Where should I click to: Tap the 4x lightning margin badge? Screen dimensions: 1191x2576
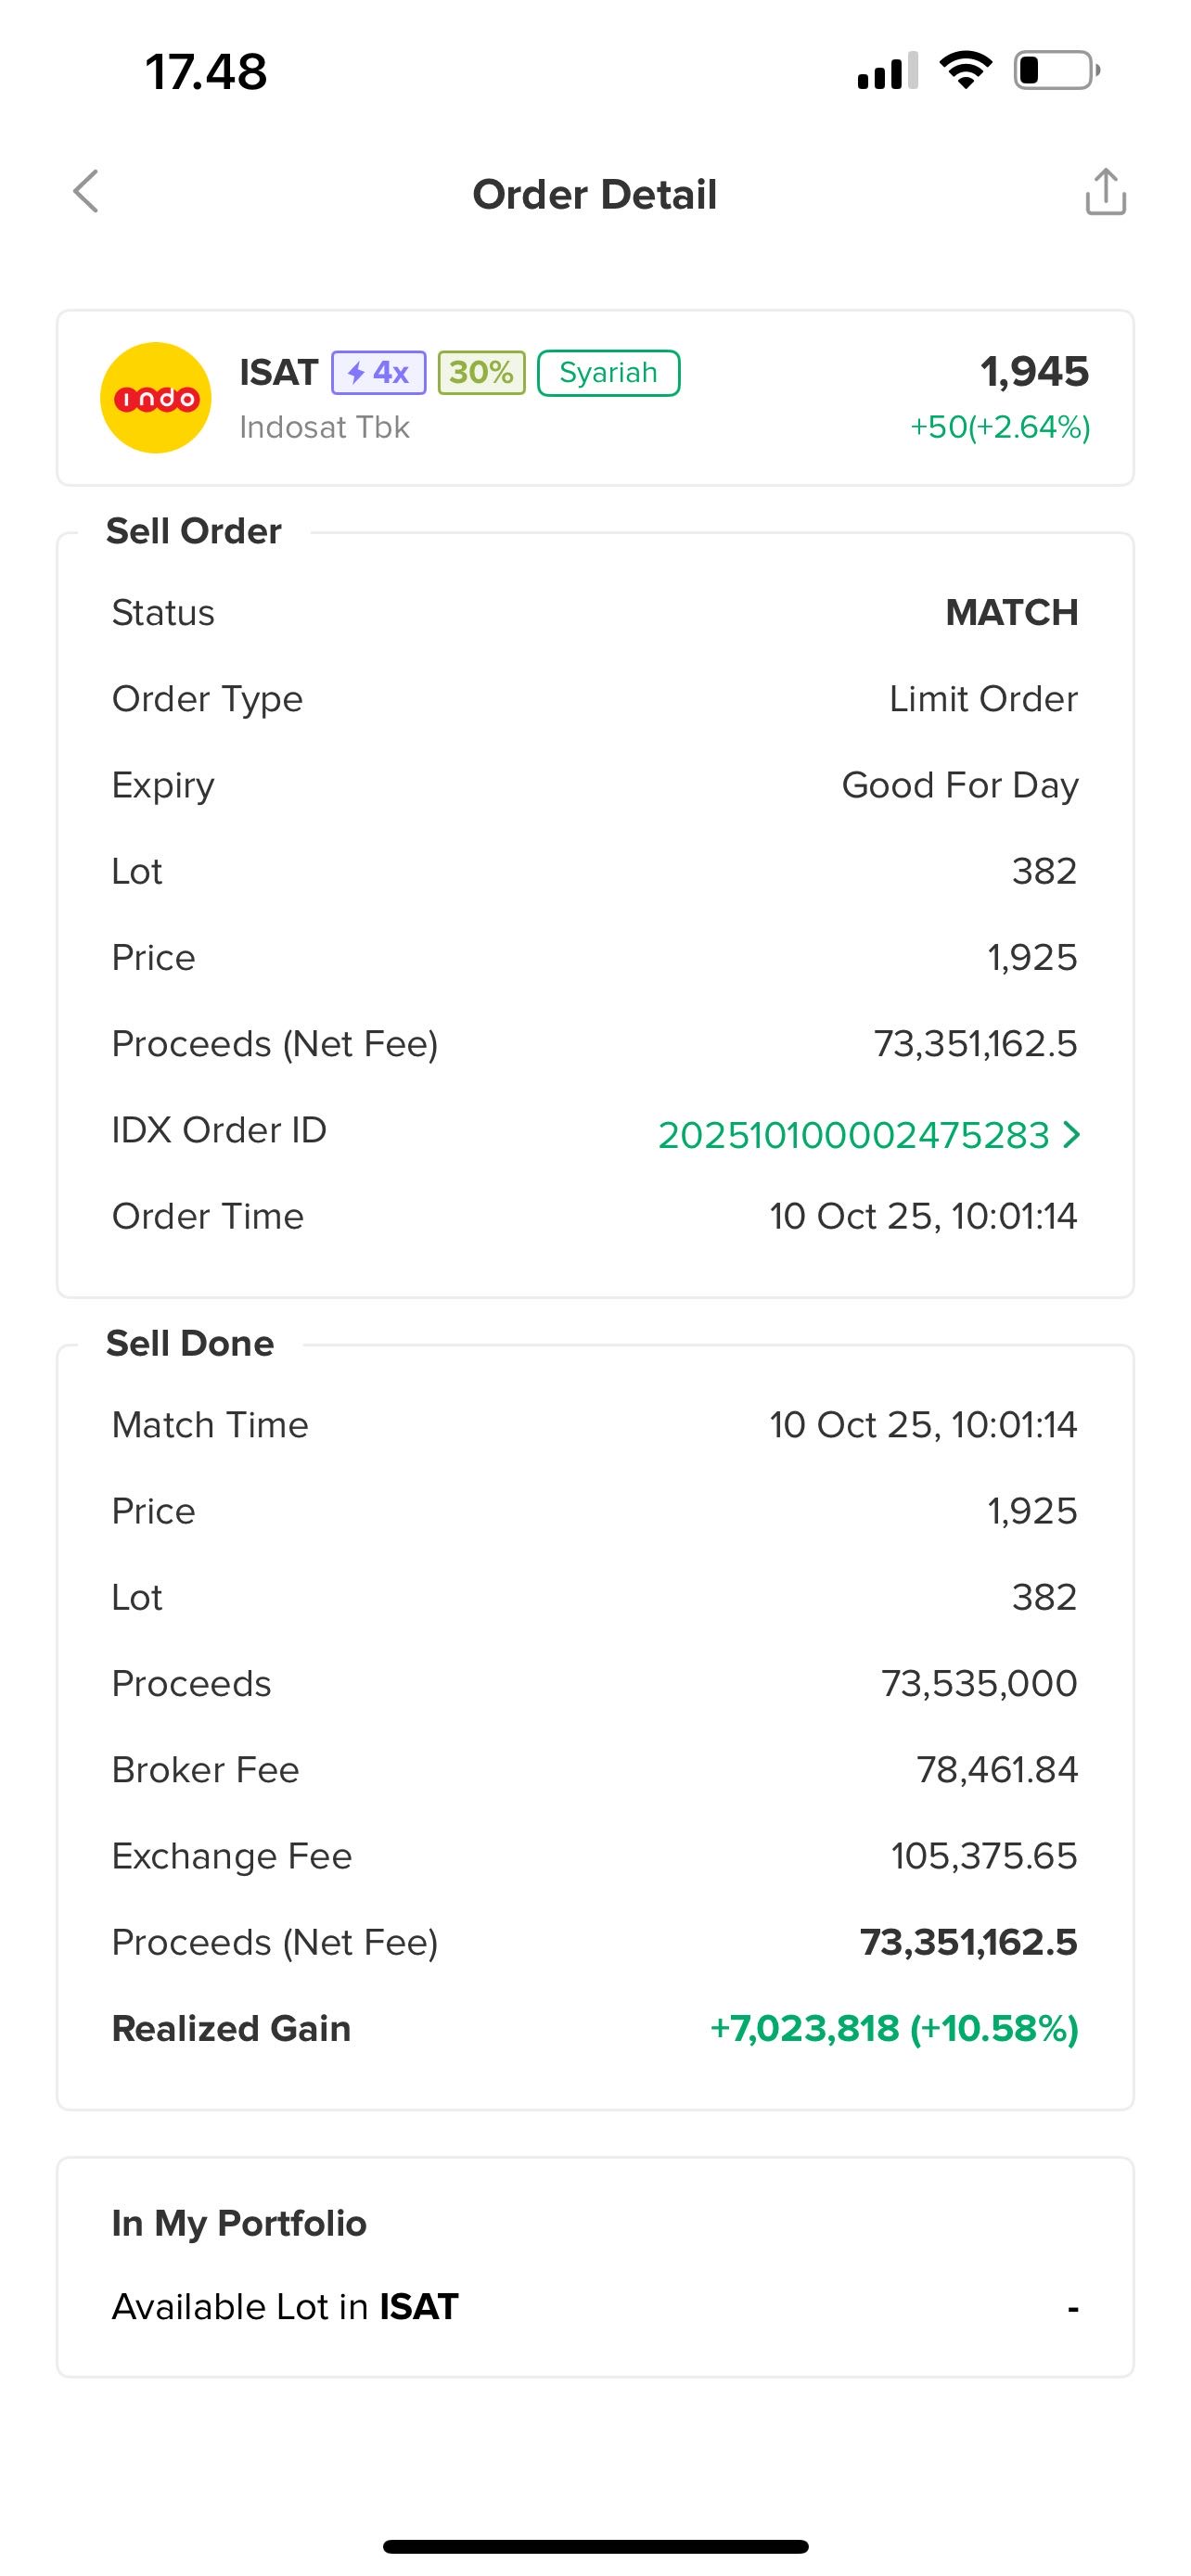tap(378, 373)
